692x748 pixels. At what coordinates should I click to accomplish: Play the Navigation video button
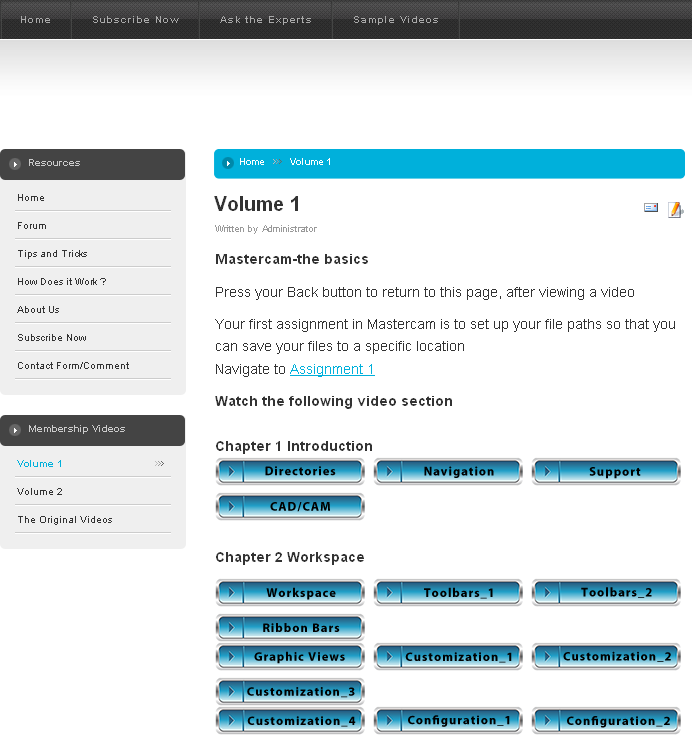click(x=448, y=471)
